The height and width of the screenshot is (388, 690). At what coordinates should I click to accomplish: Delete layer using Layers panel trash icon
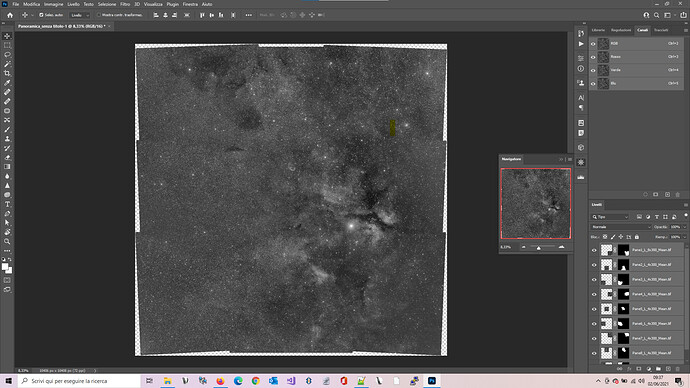678,369
